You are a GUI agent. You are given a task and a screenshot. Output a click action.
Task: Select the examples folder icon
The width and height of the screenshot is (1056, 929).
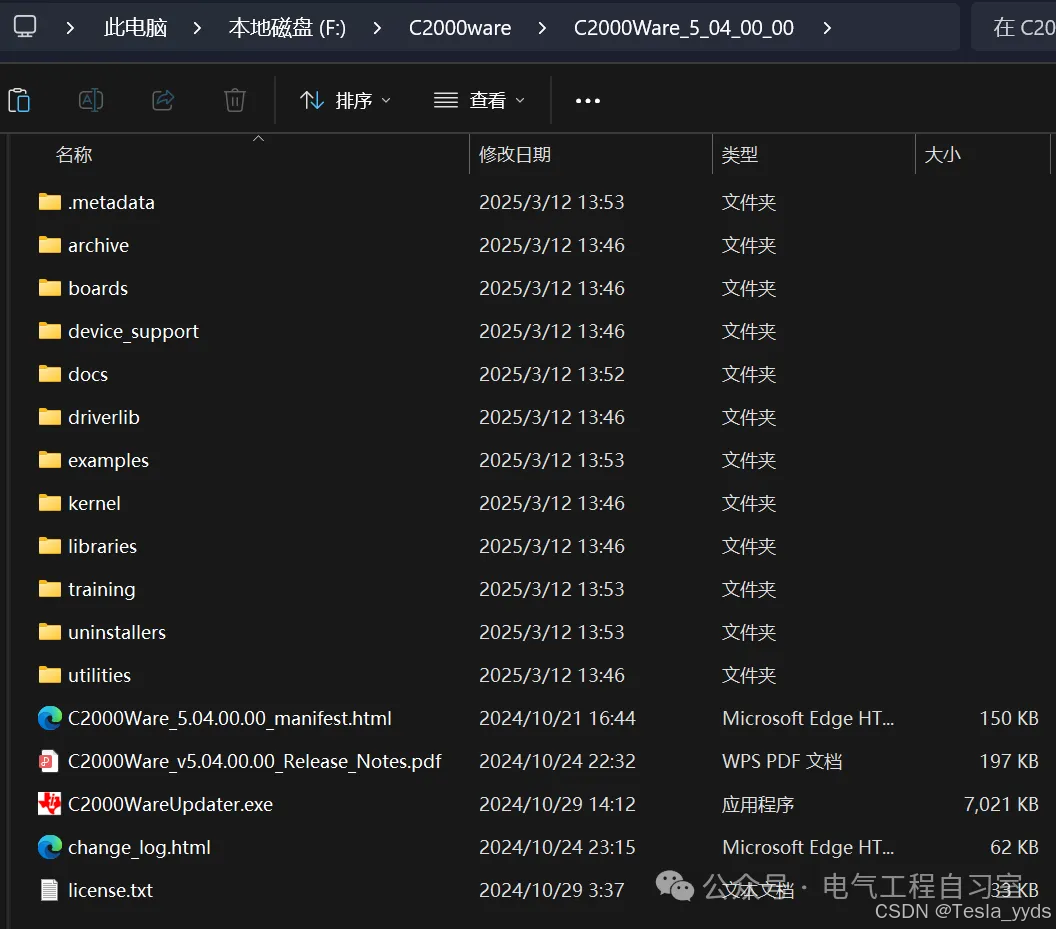(x=50, y=460)
